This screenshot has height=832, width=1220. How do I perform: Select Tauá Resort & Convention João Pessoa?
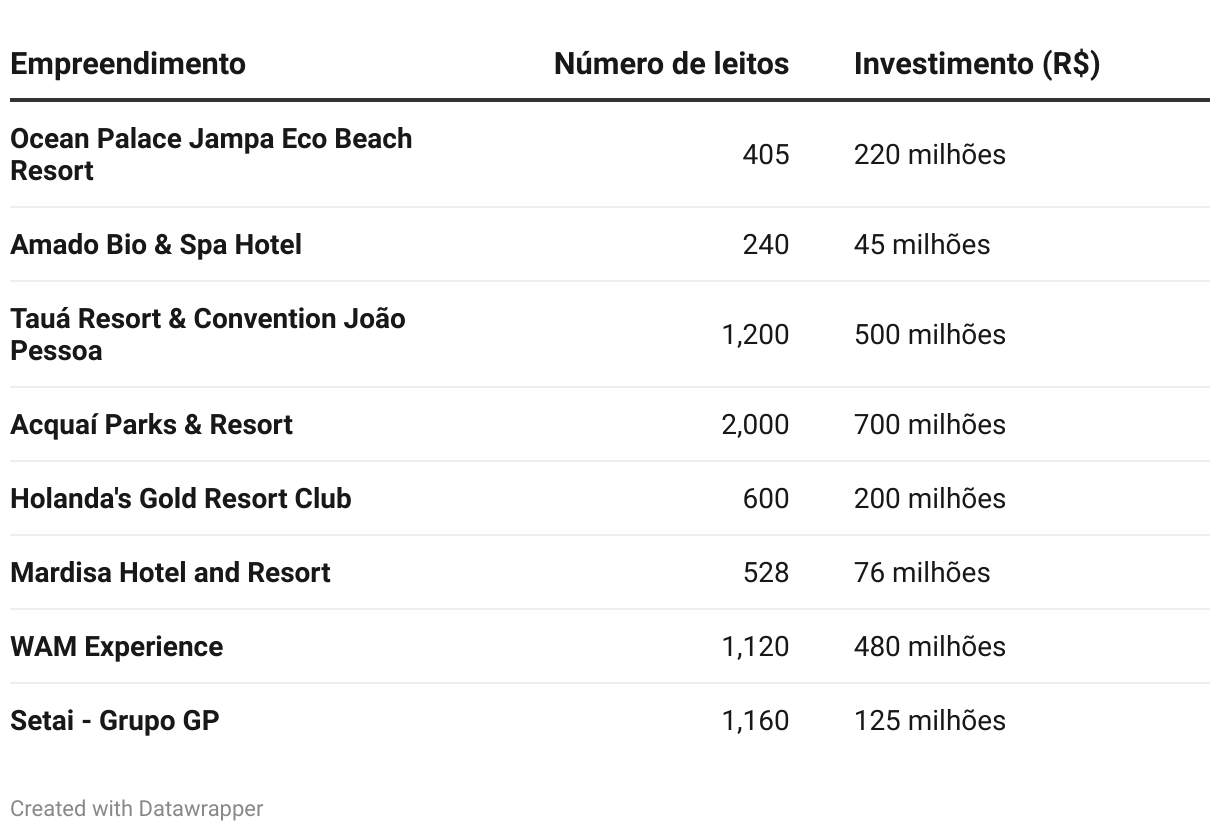click(x=208, y=334)
